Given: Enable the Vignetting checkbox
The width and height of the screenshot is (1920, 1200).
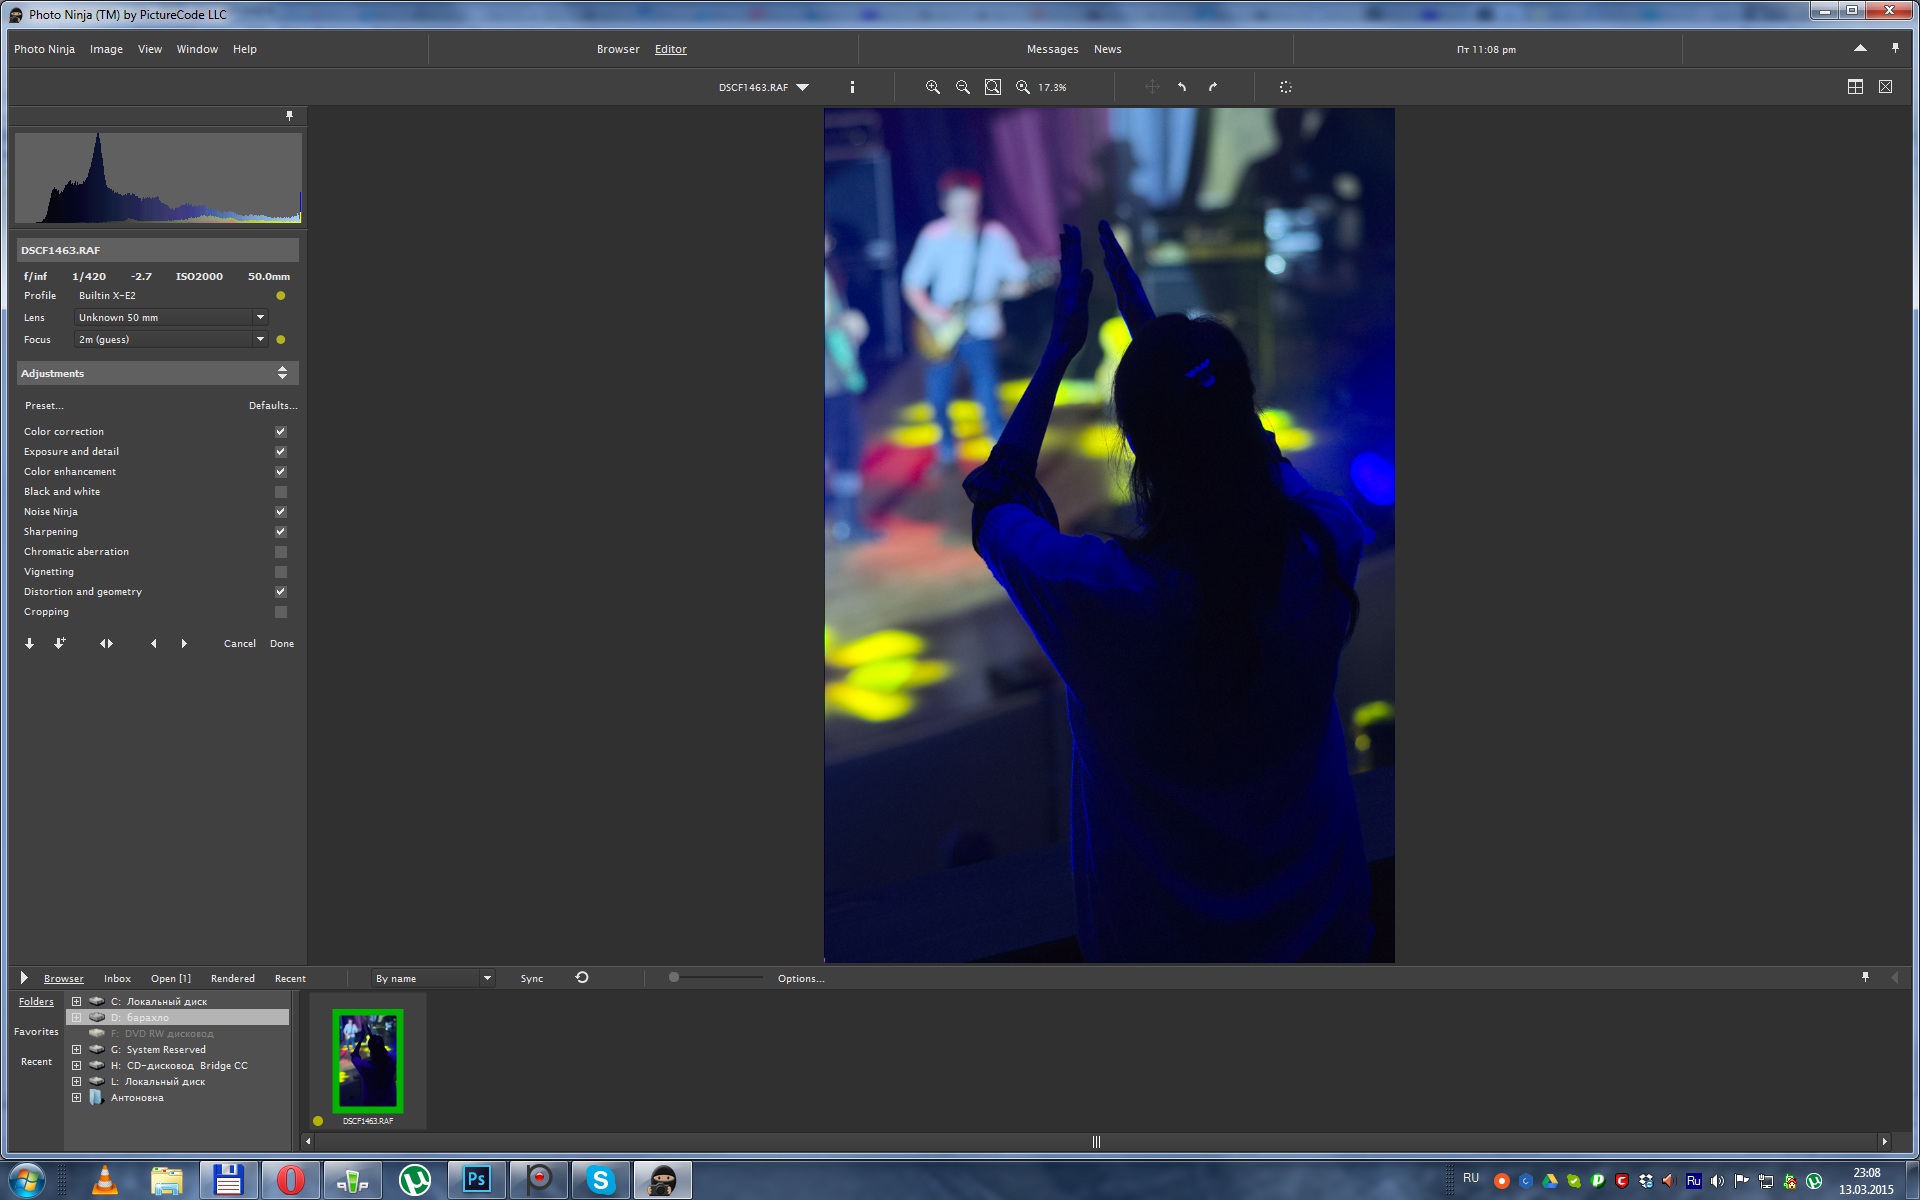Looking at the screenshot, I should 281,572.
